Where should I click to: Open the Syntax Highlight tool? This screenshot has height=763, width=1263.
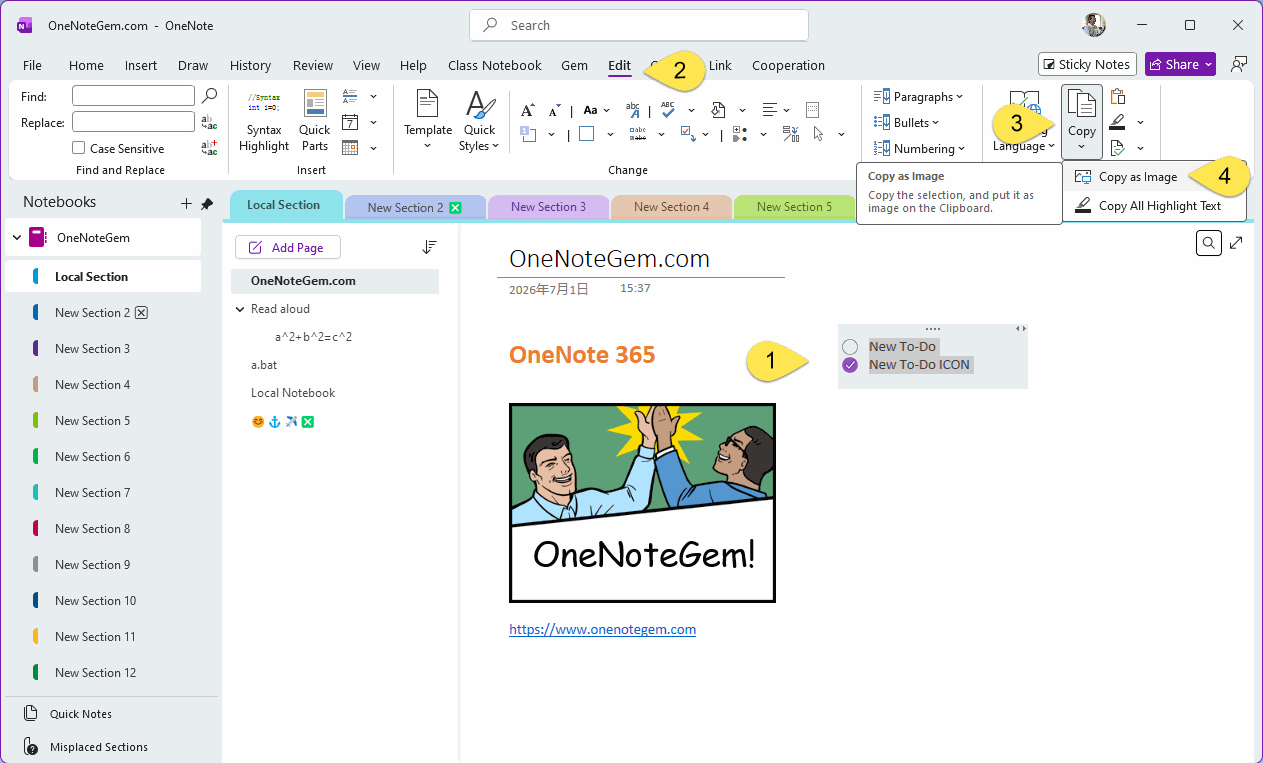click(x=264, y=121)
